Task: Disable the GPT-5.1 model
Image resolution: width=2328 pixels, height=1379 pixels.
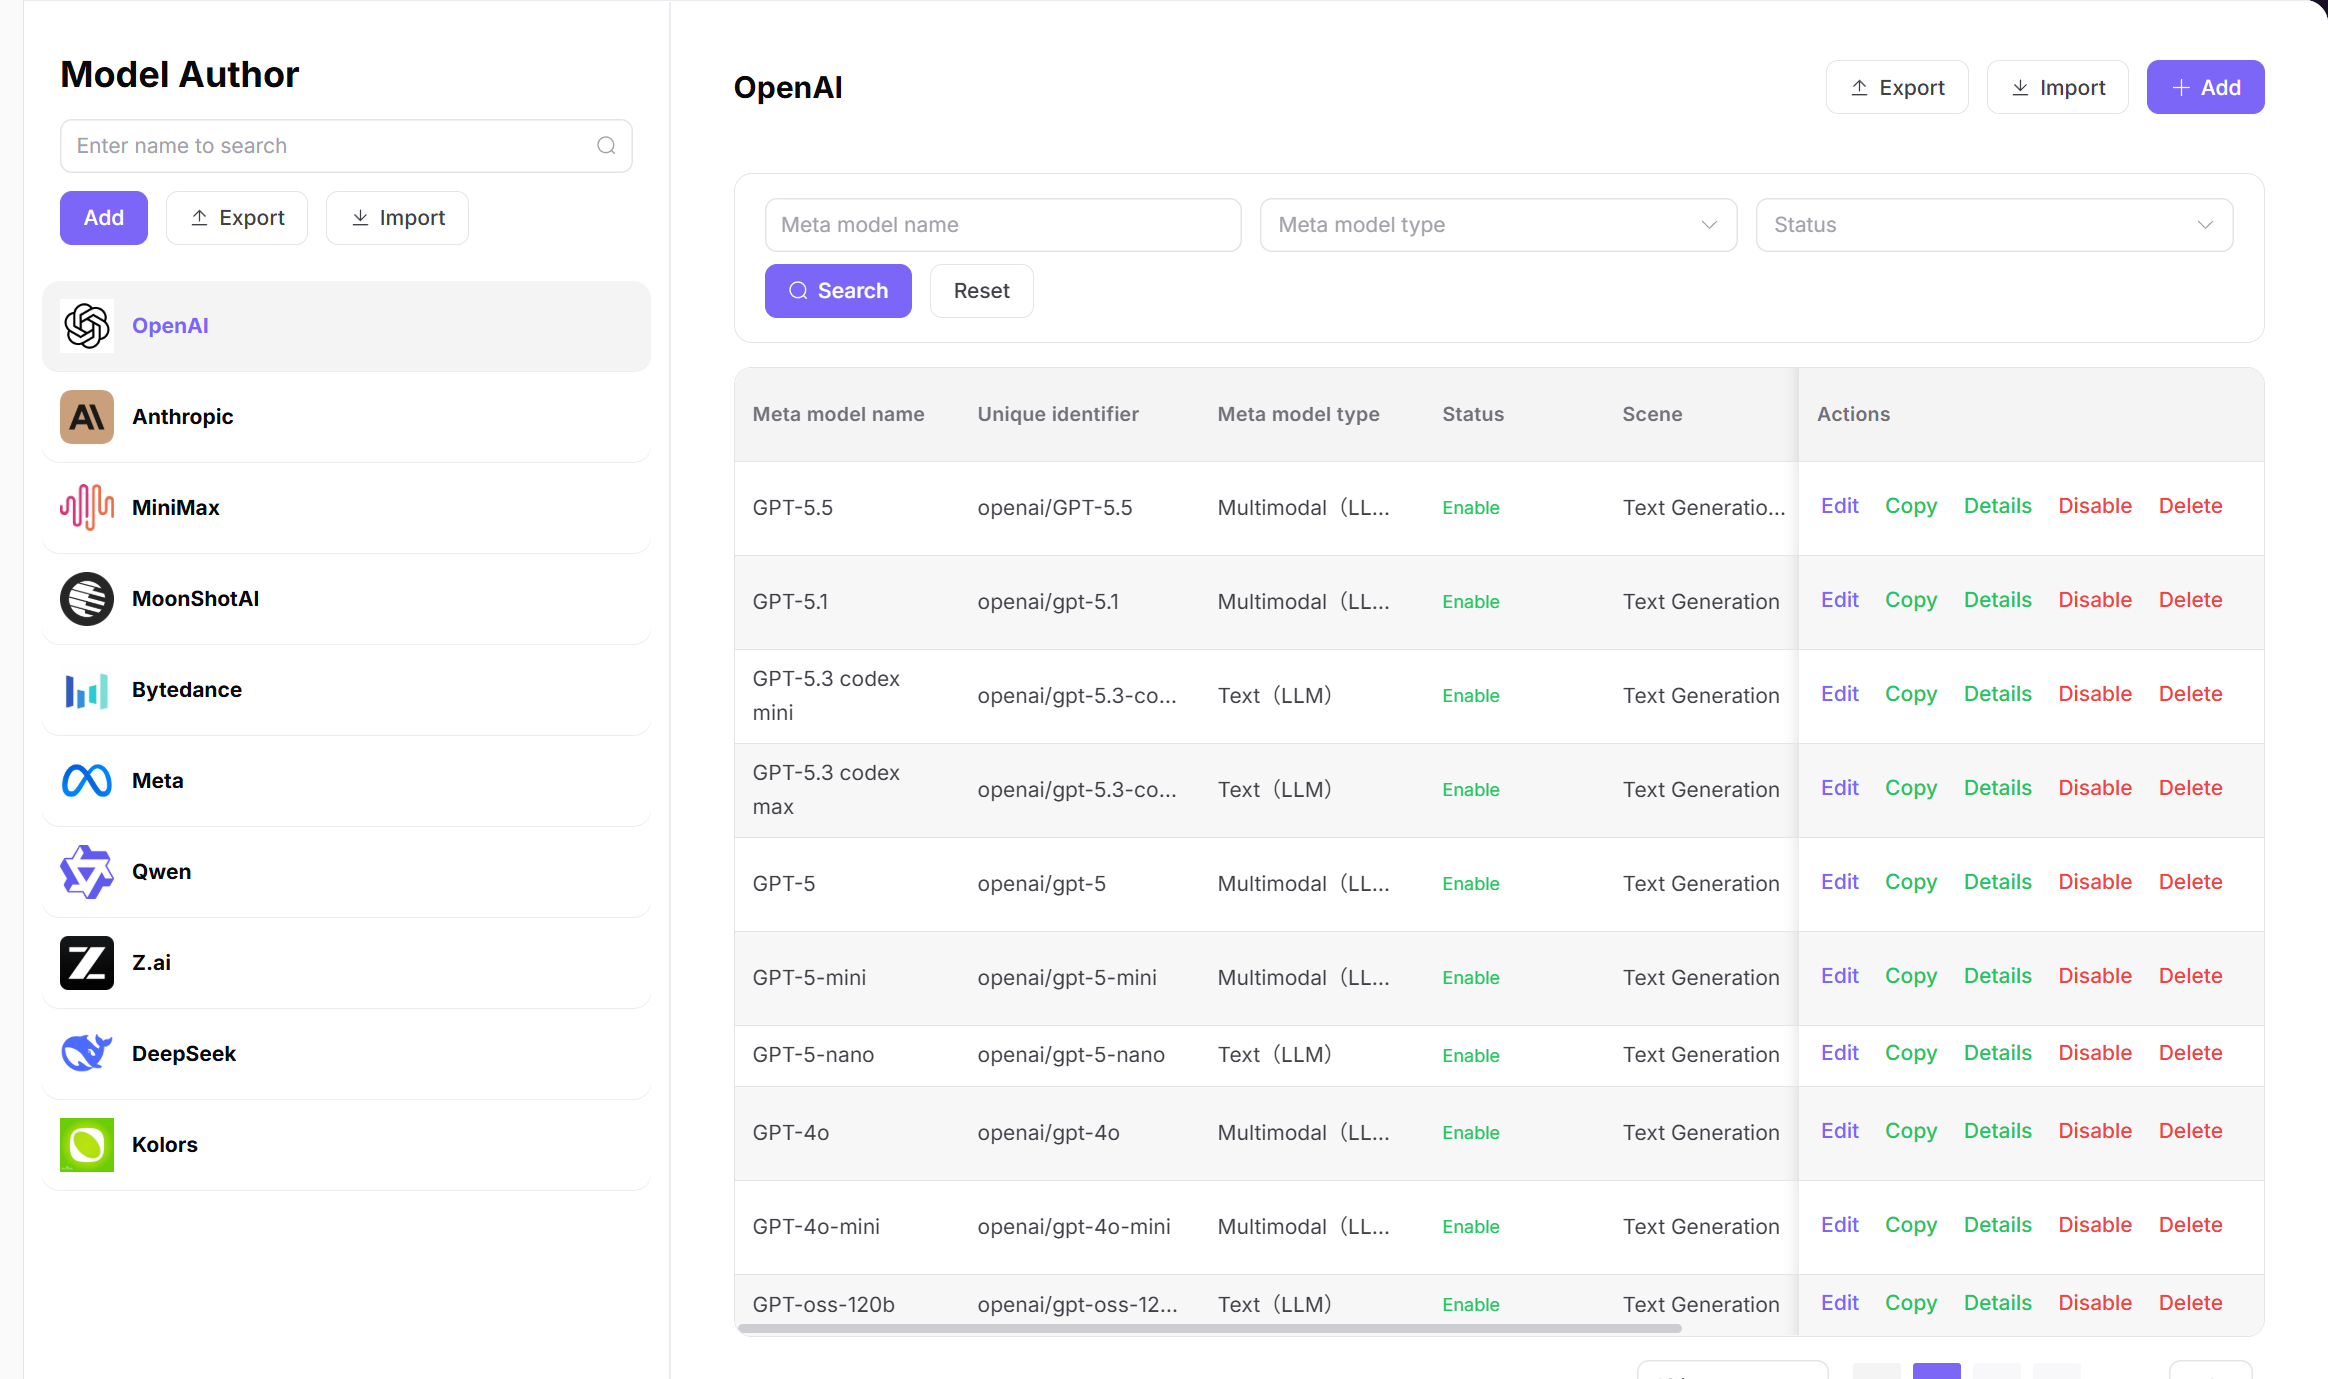Action: (2095, 600)
